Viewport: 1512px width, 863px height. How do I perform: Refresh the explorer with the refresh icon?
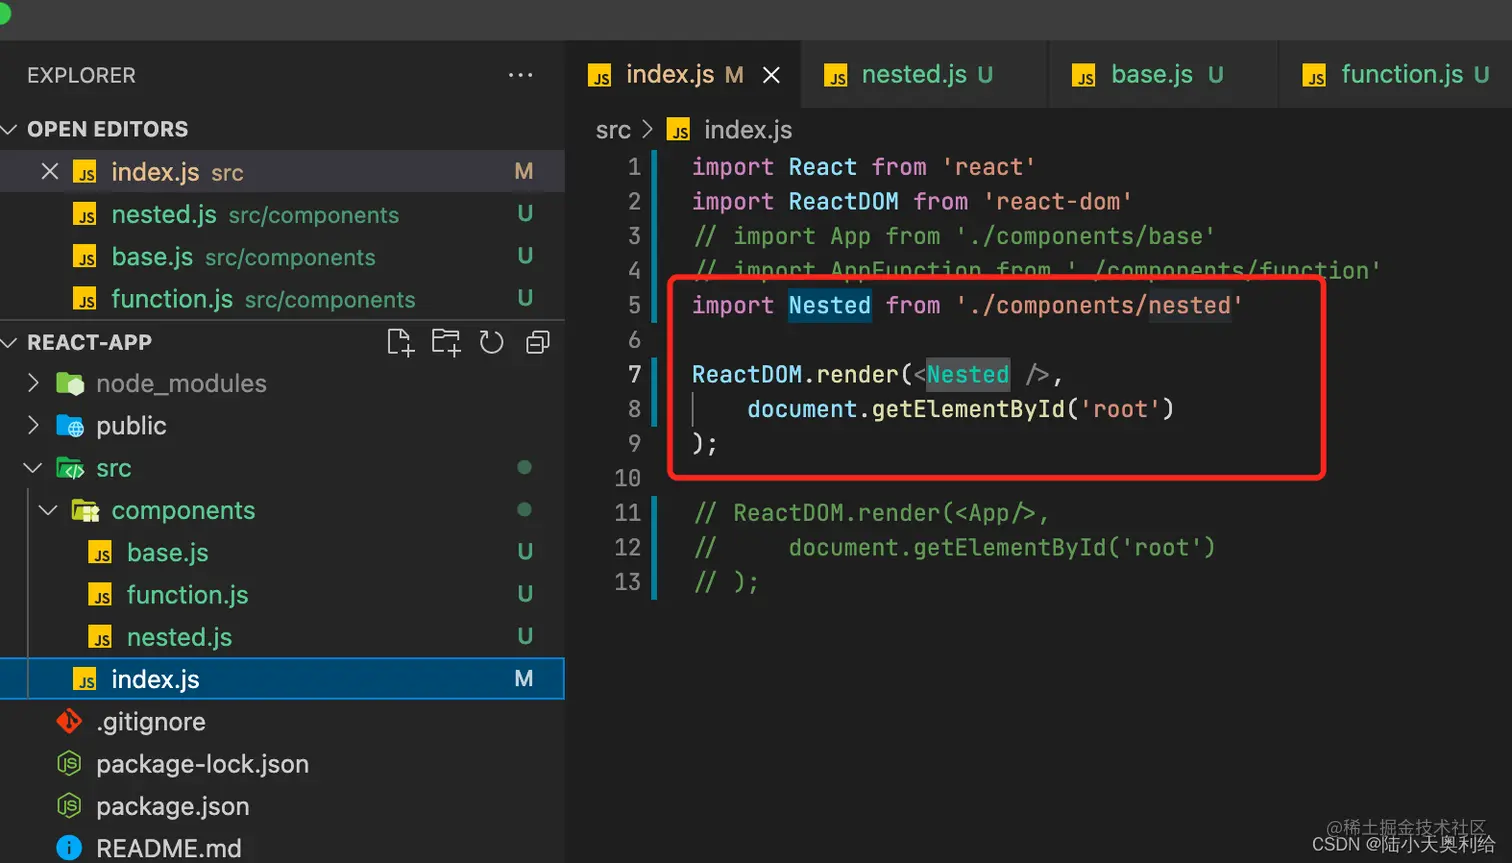[x=491, y=342]
